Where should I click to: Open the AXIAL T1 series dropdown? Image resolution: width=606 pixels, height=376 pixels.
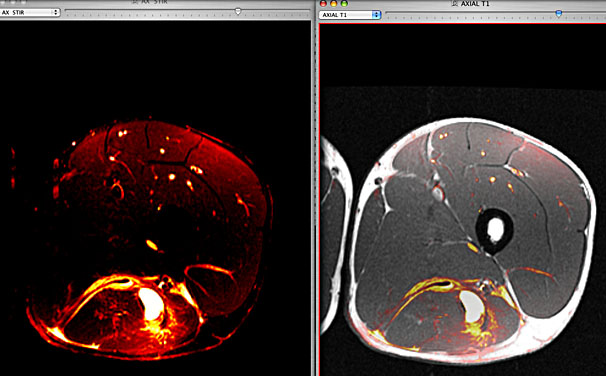click(x=350, y=15)
